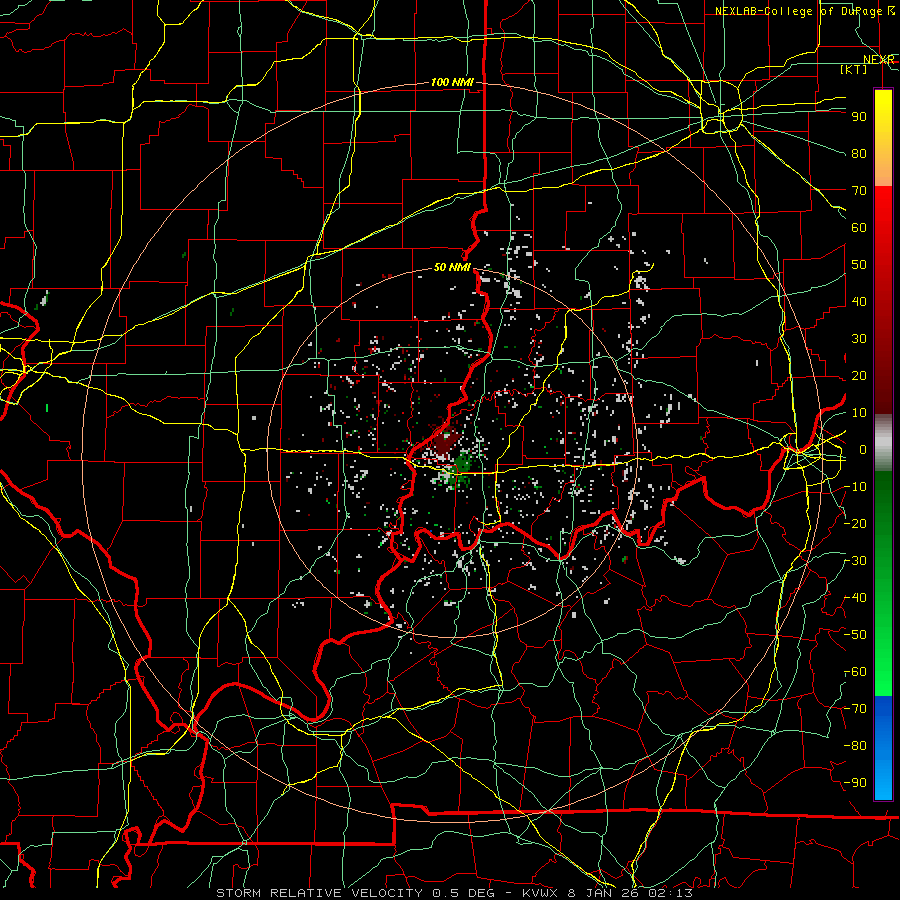Click the -60 scale label
The width and height of the screenshot is (900, 900).
pyautogui.click(x=855, y=672)
